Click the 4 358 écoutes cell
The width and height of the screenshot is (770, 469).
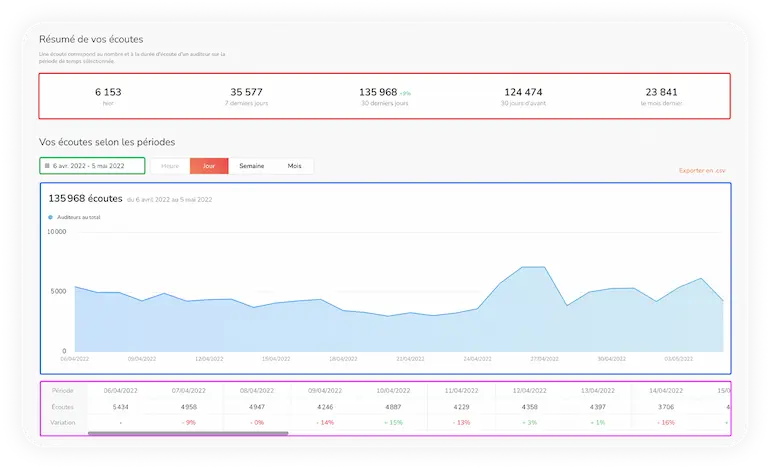click(x=529, y=407)
